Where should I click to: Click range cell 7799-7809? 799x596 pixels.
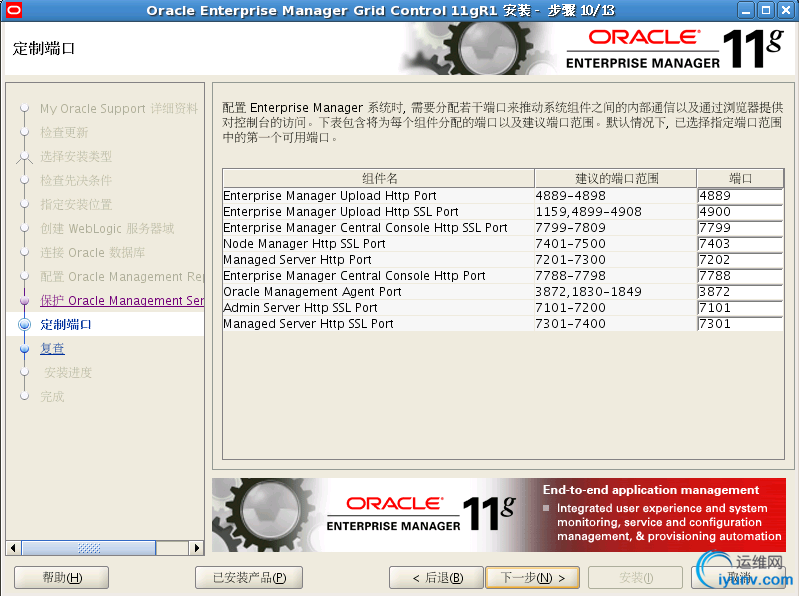click(x=615, y=228)
